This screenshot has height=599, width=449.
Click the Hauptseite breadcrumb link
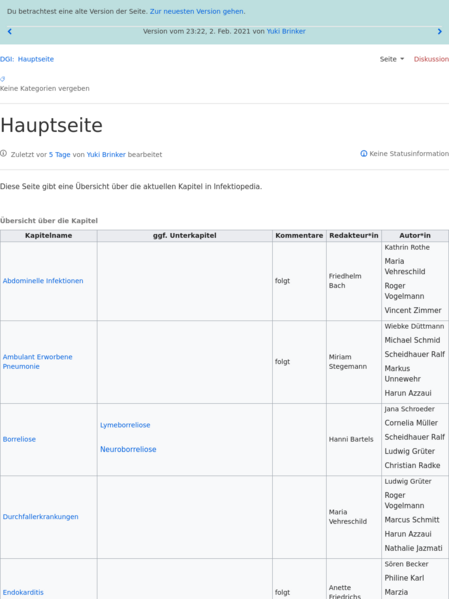36,59
